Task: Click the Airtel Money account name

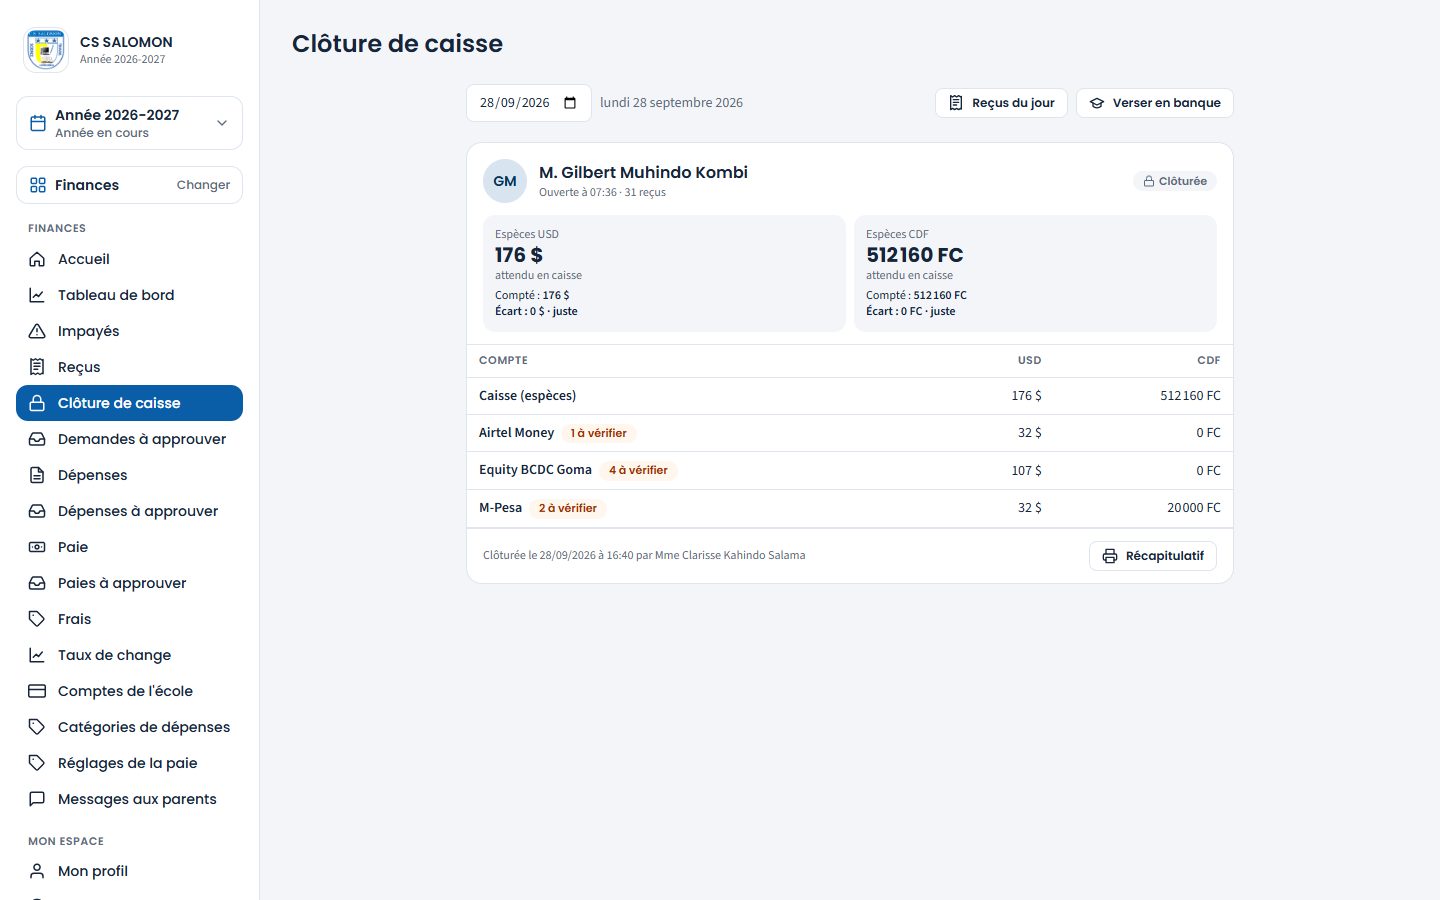Action: click(516, 433)
